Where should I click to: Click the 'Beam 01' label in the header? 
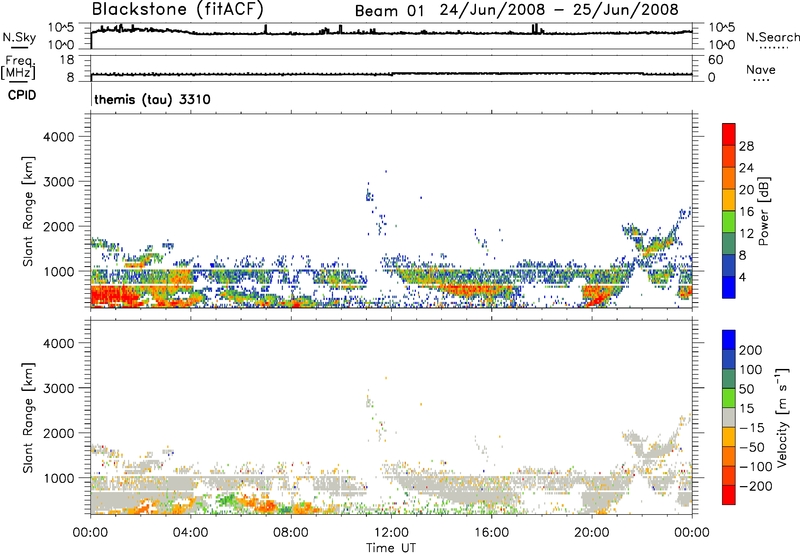pos(389,10)
